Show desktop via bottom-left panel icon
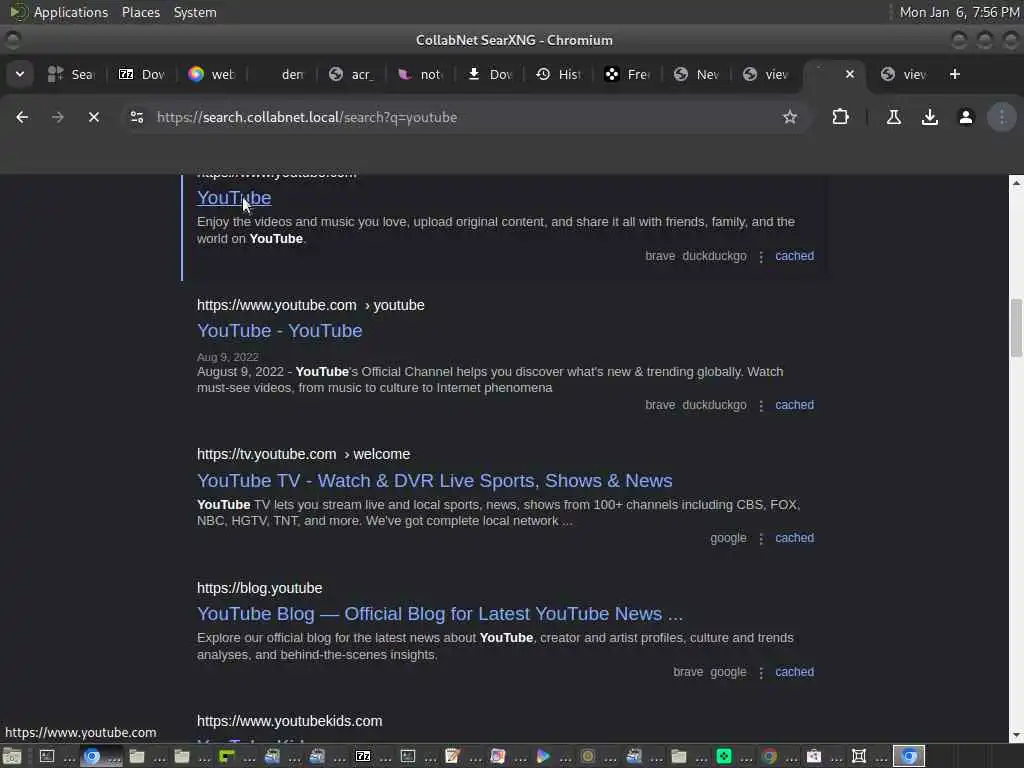 tap(11, 756)
